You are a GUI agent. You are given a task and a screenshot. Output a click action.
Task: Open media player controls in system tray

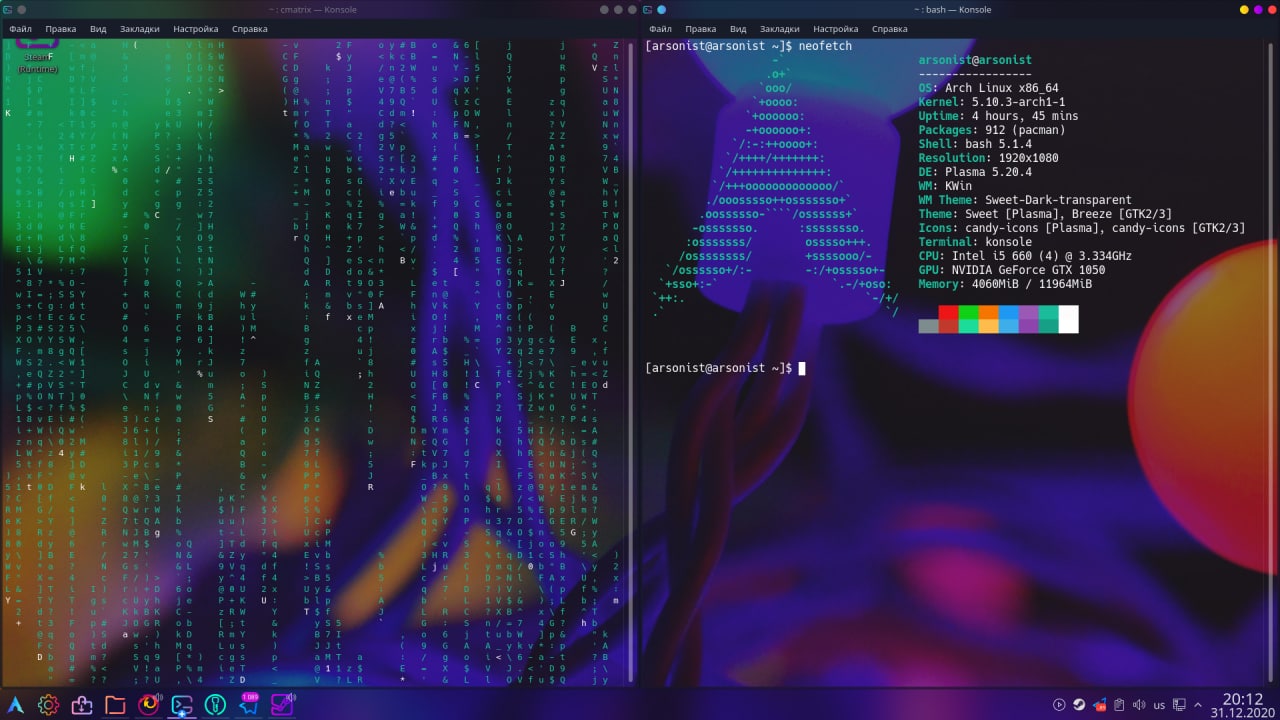1059,705
